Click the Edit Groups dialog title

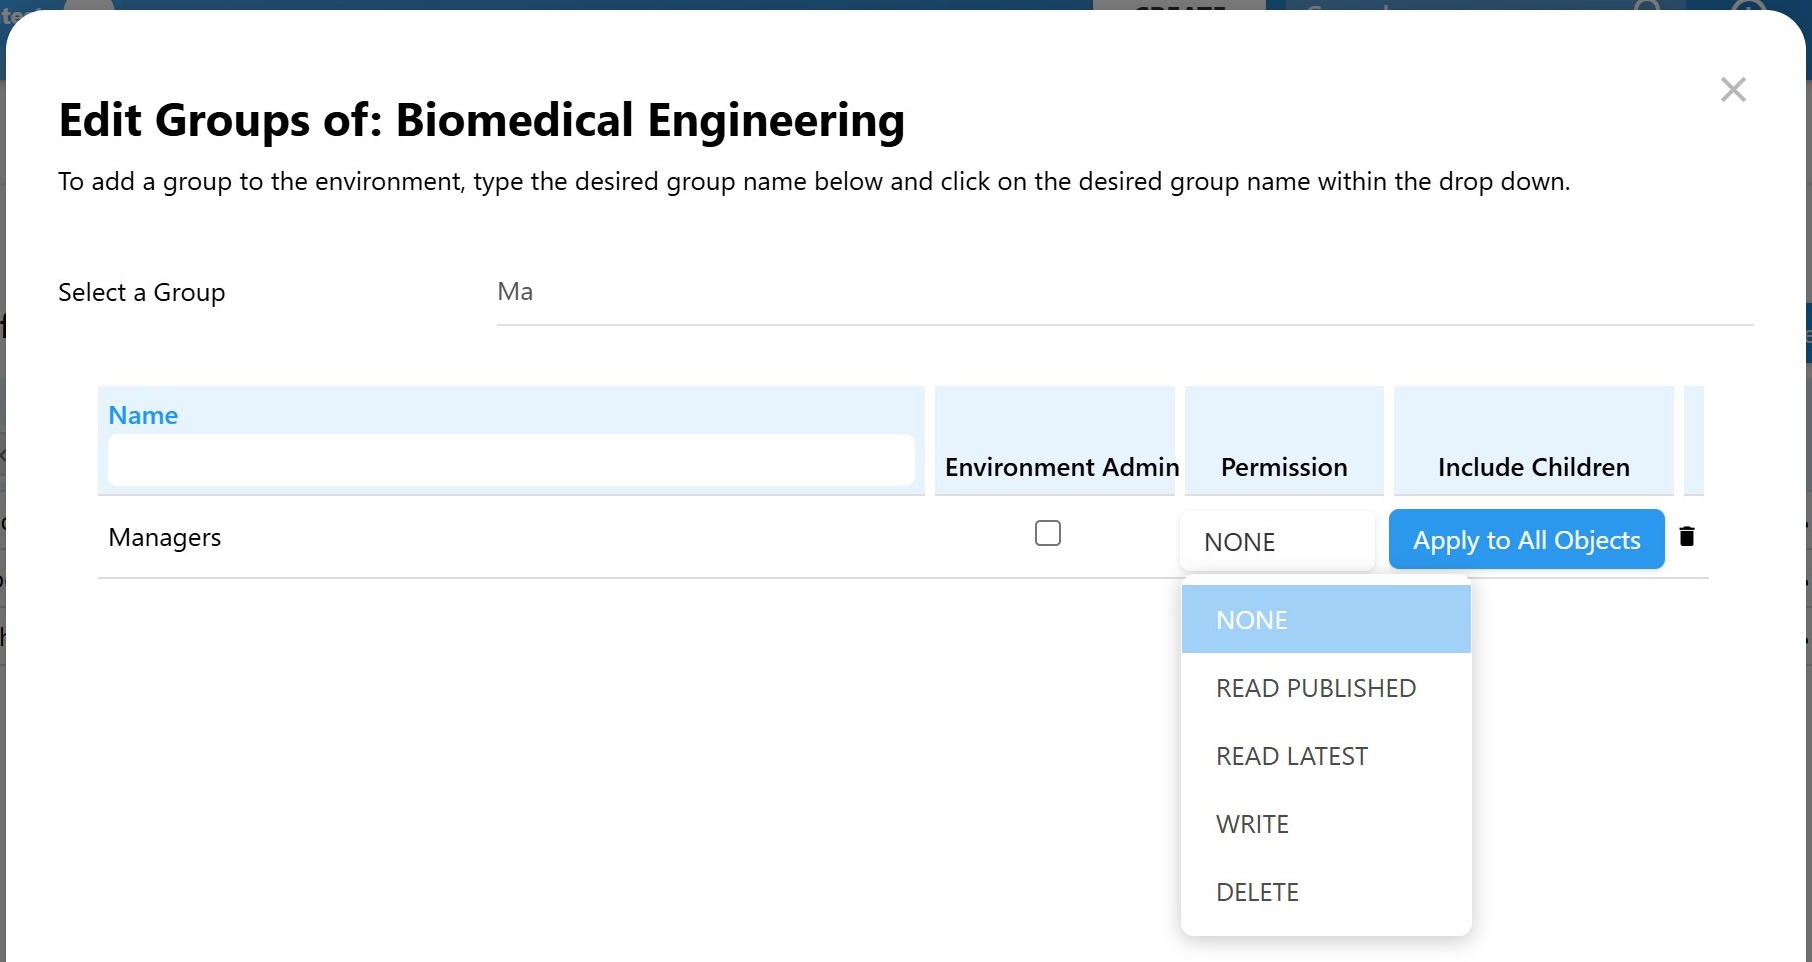tap(481, 120)
